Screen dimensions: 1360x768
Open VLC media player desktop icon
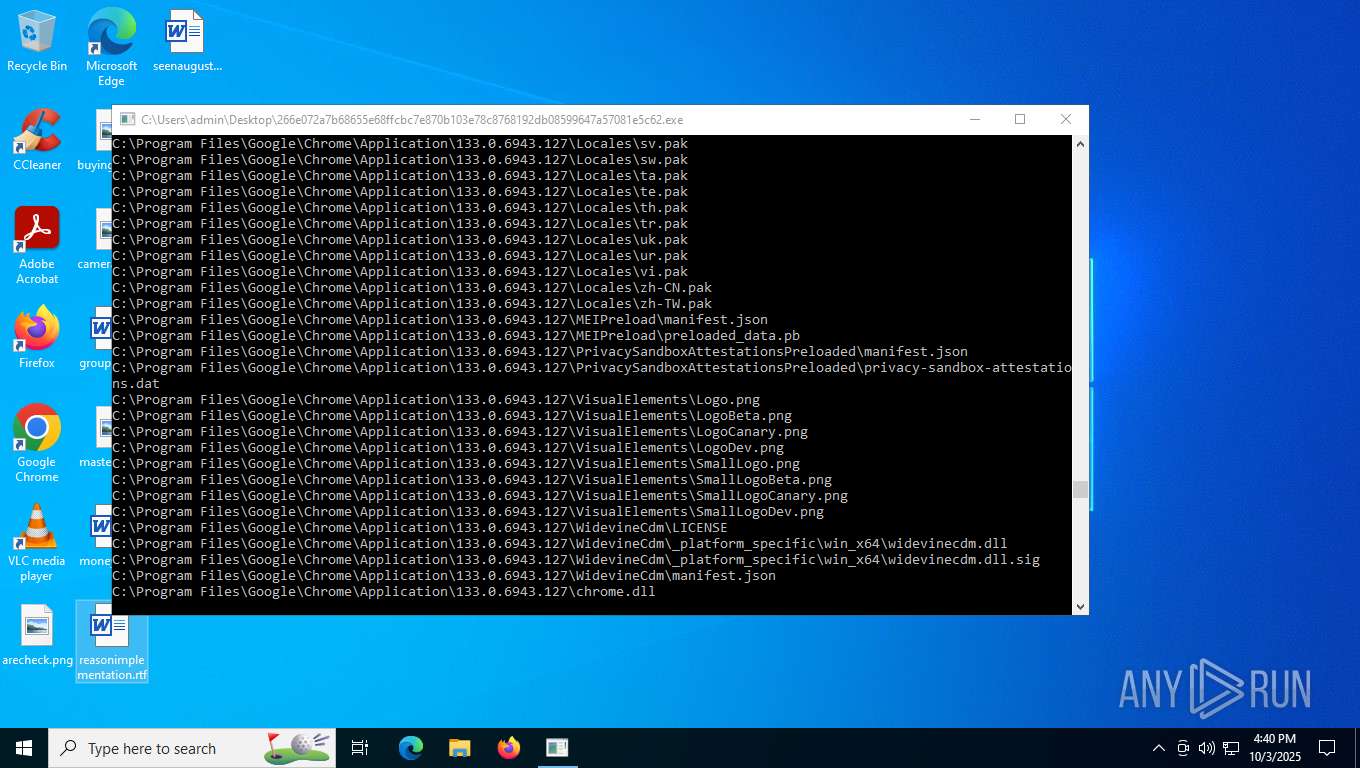[37, 543]
